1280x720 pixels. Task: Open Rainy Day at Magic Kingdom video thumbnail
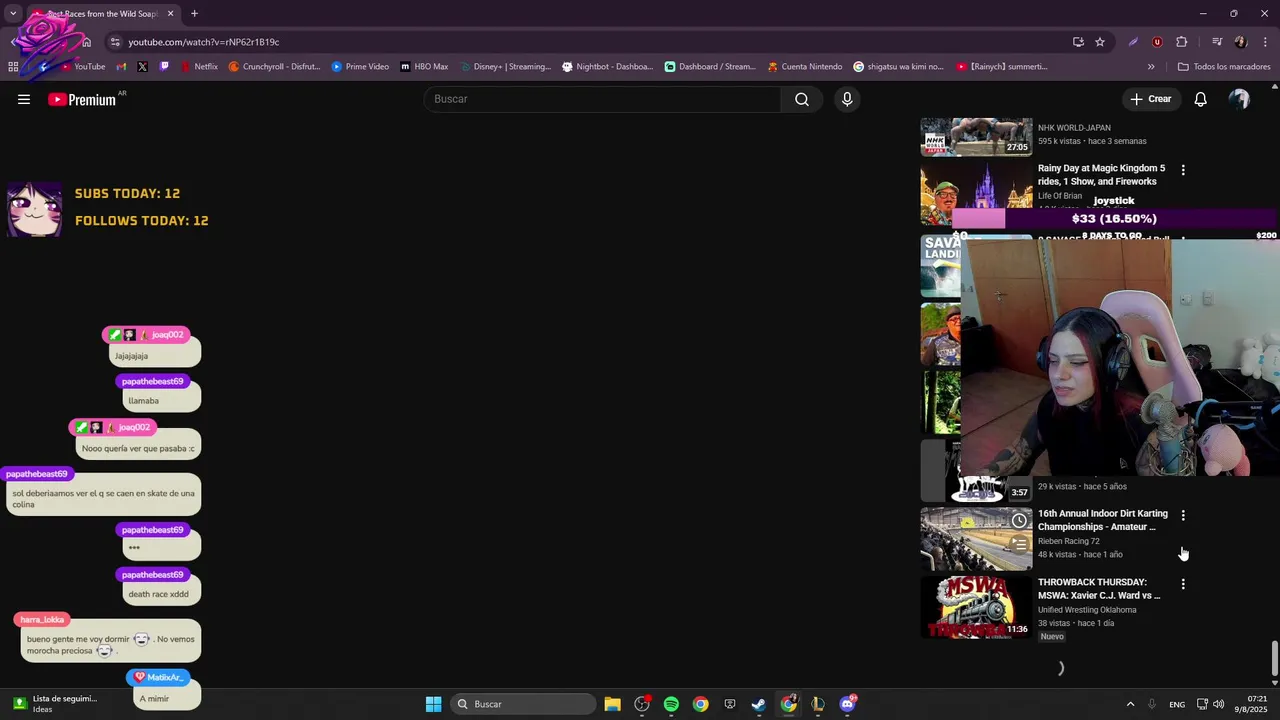pyautogui.click(x=976, y=196)
